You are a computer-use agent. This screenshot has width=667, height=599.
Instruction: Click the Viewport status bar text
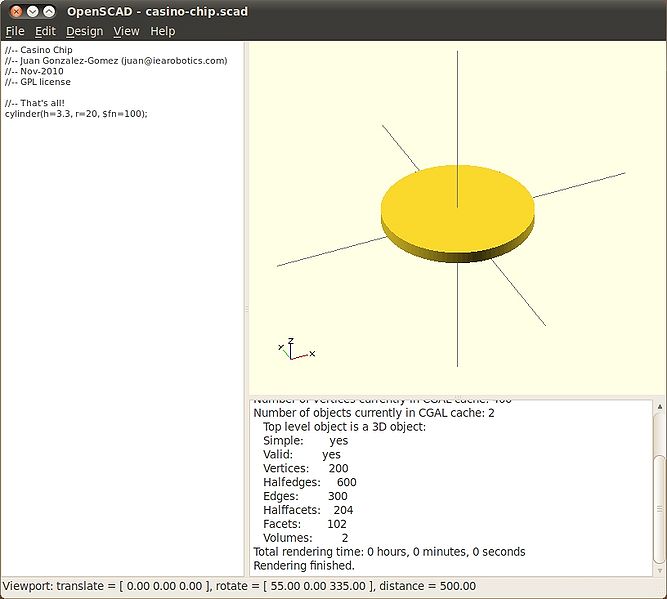coord(240,586)
